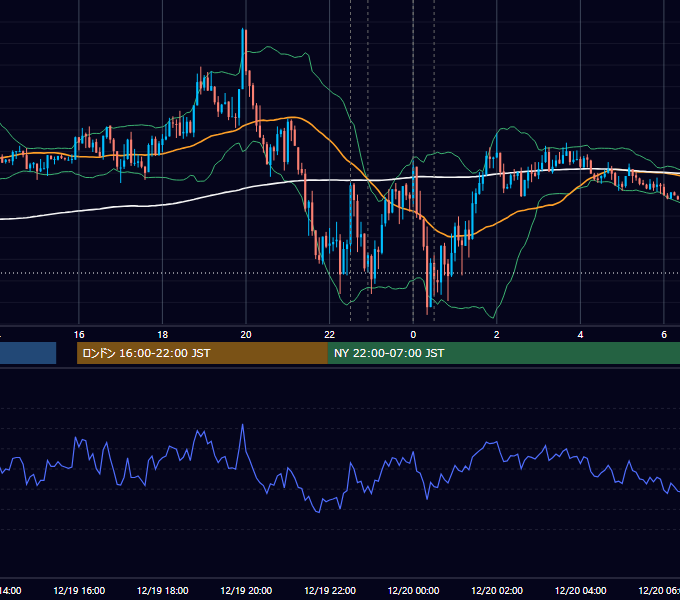Click the hour 18 axis label
Image resolution: width=680 pixels, height=600 pixels.
[163, 335]
